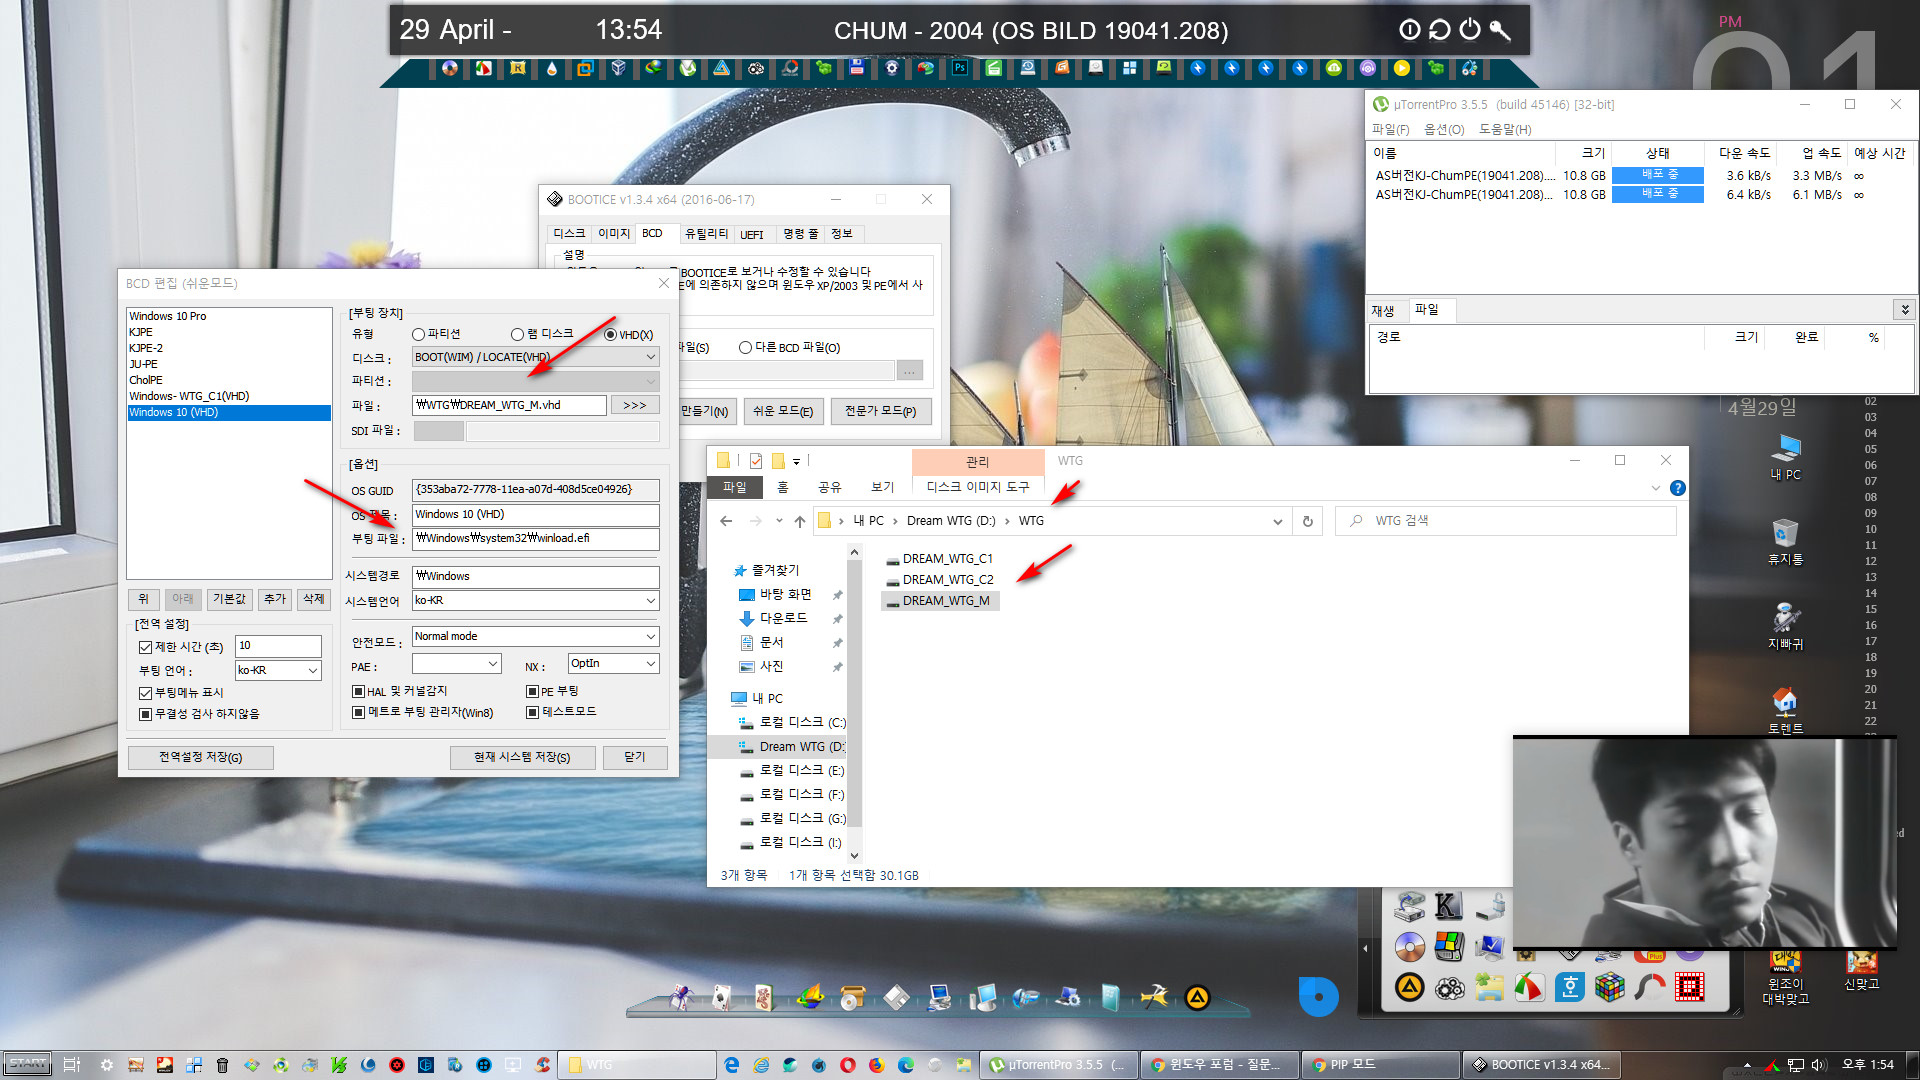This screenshot has height=1080, width=1920.
Task: Toggle 제한 시간 (초) checkbox
Action: tap(145, 647)
